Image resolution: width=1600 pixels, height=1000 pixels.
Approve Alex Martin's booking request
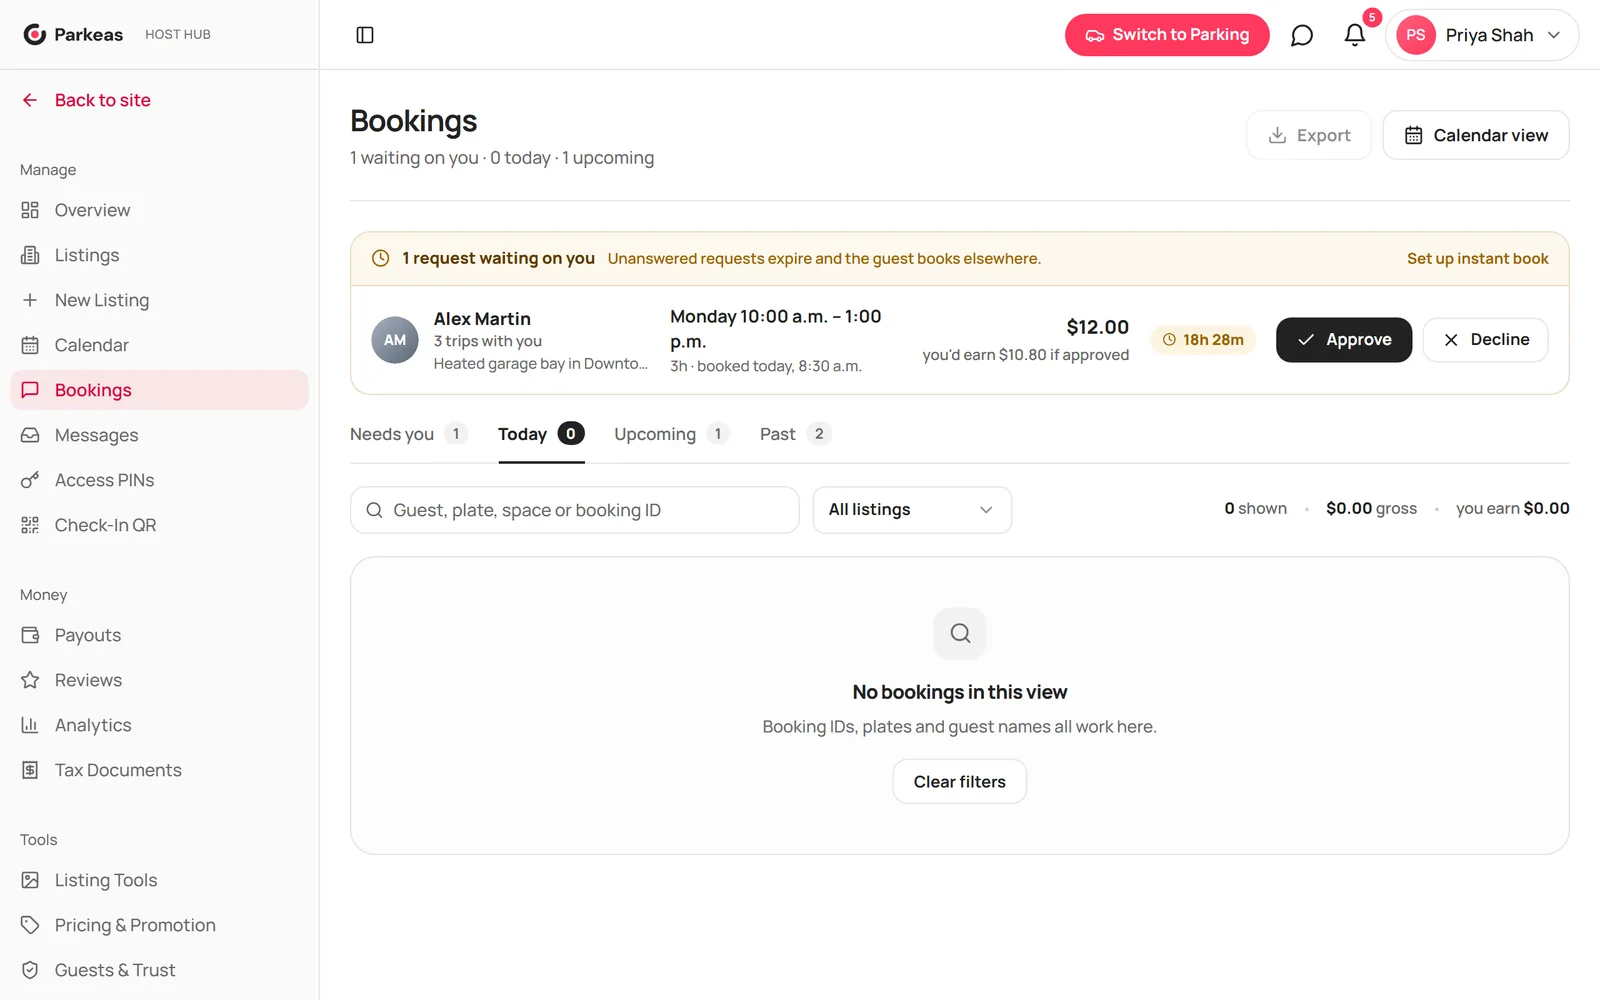tap(1344, 340)
